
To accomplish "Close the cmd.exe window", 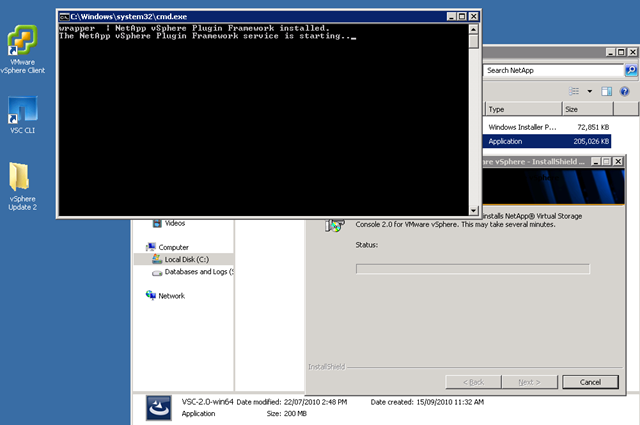I will pos(473,17).
